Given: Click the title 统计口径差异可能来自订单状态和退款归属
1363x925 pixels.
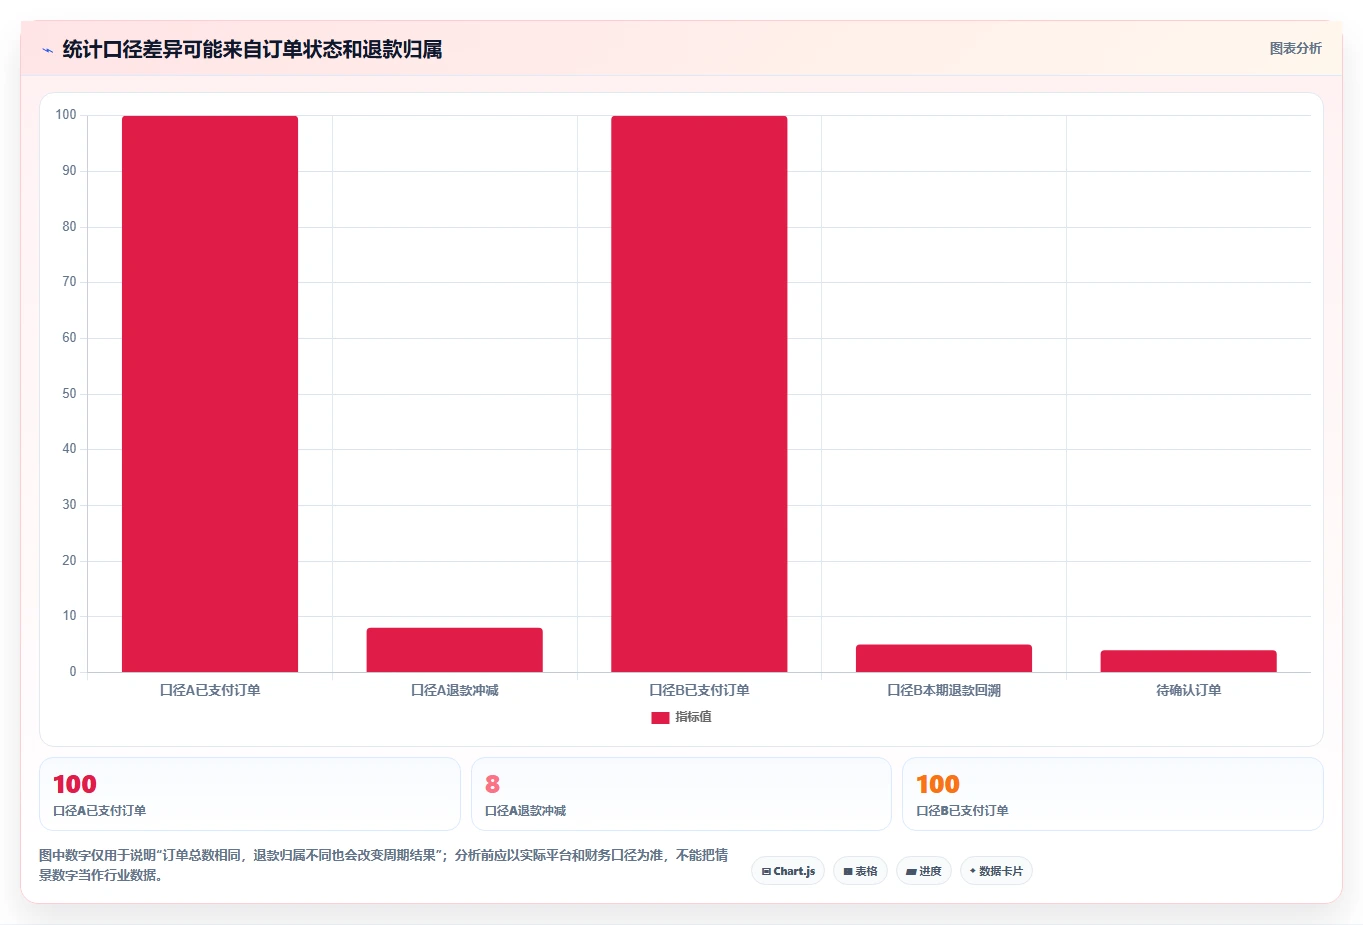Looking at the screenshot, I should click(x=252, y=49).
